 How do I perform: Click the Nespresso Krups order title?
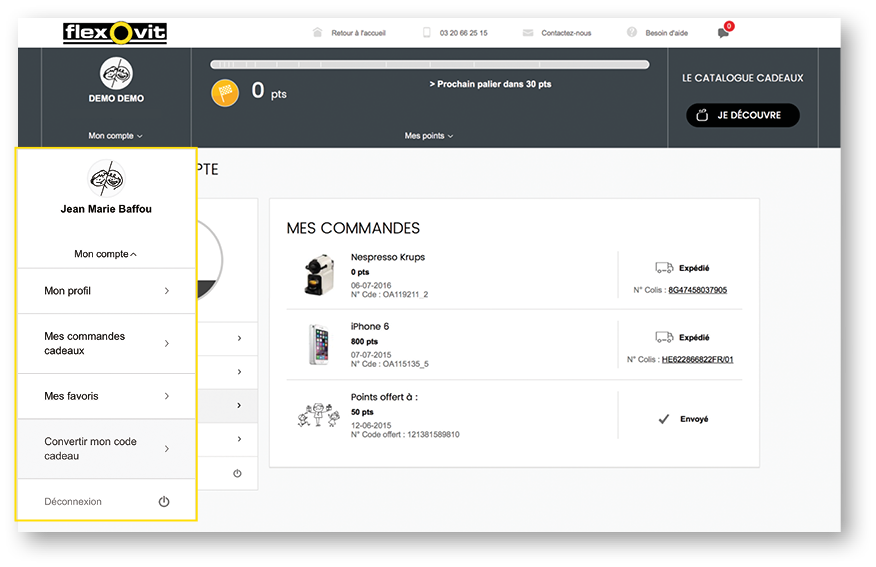(388, 257)
